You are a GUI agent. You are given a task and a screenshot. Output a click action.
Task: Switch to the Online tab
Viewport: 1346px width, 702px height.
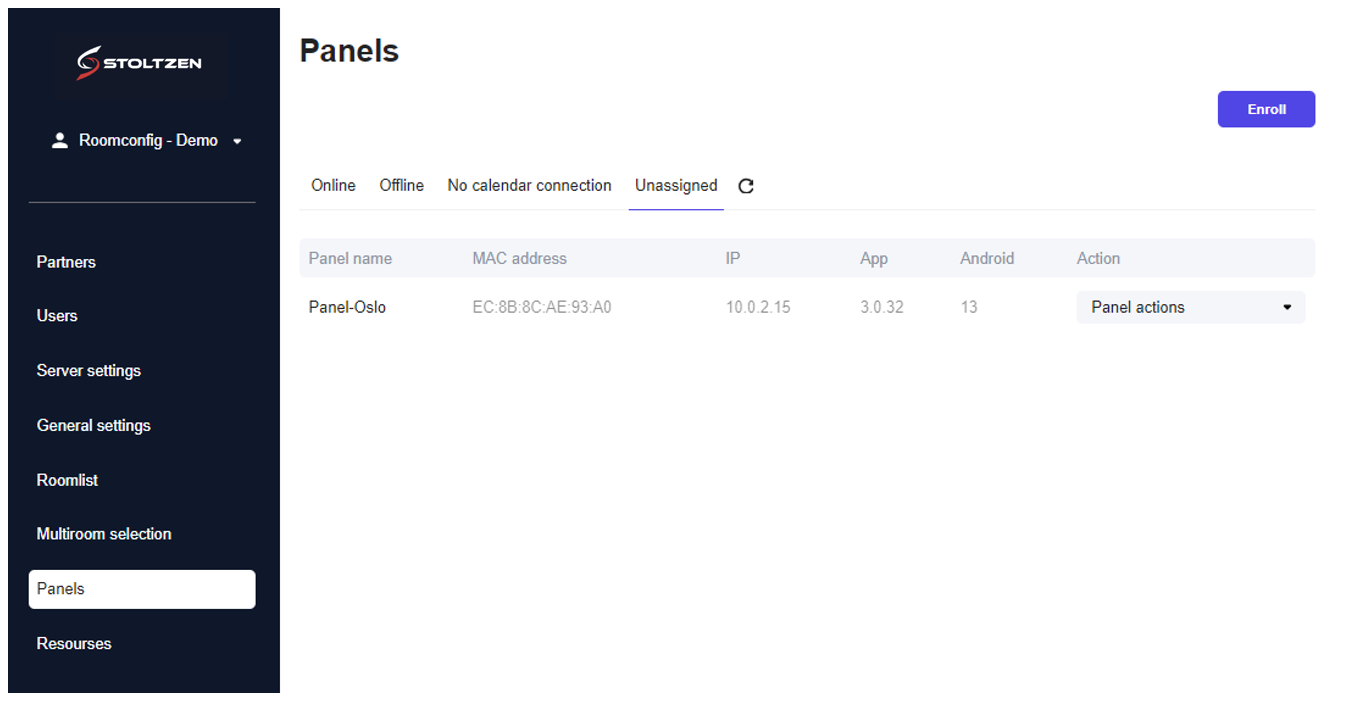[x=333, y=186]
